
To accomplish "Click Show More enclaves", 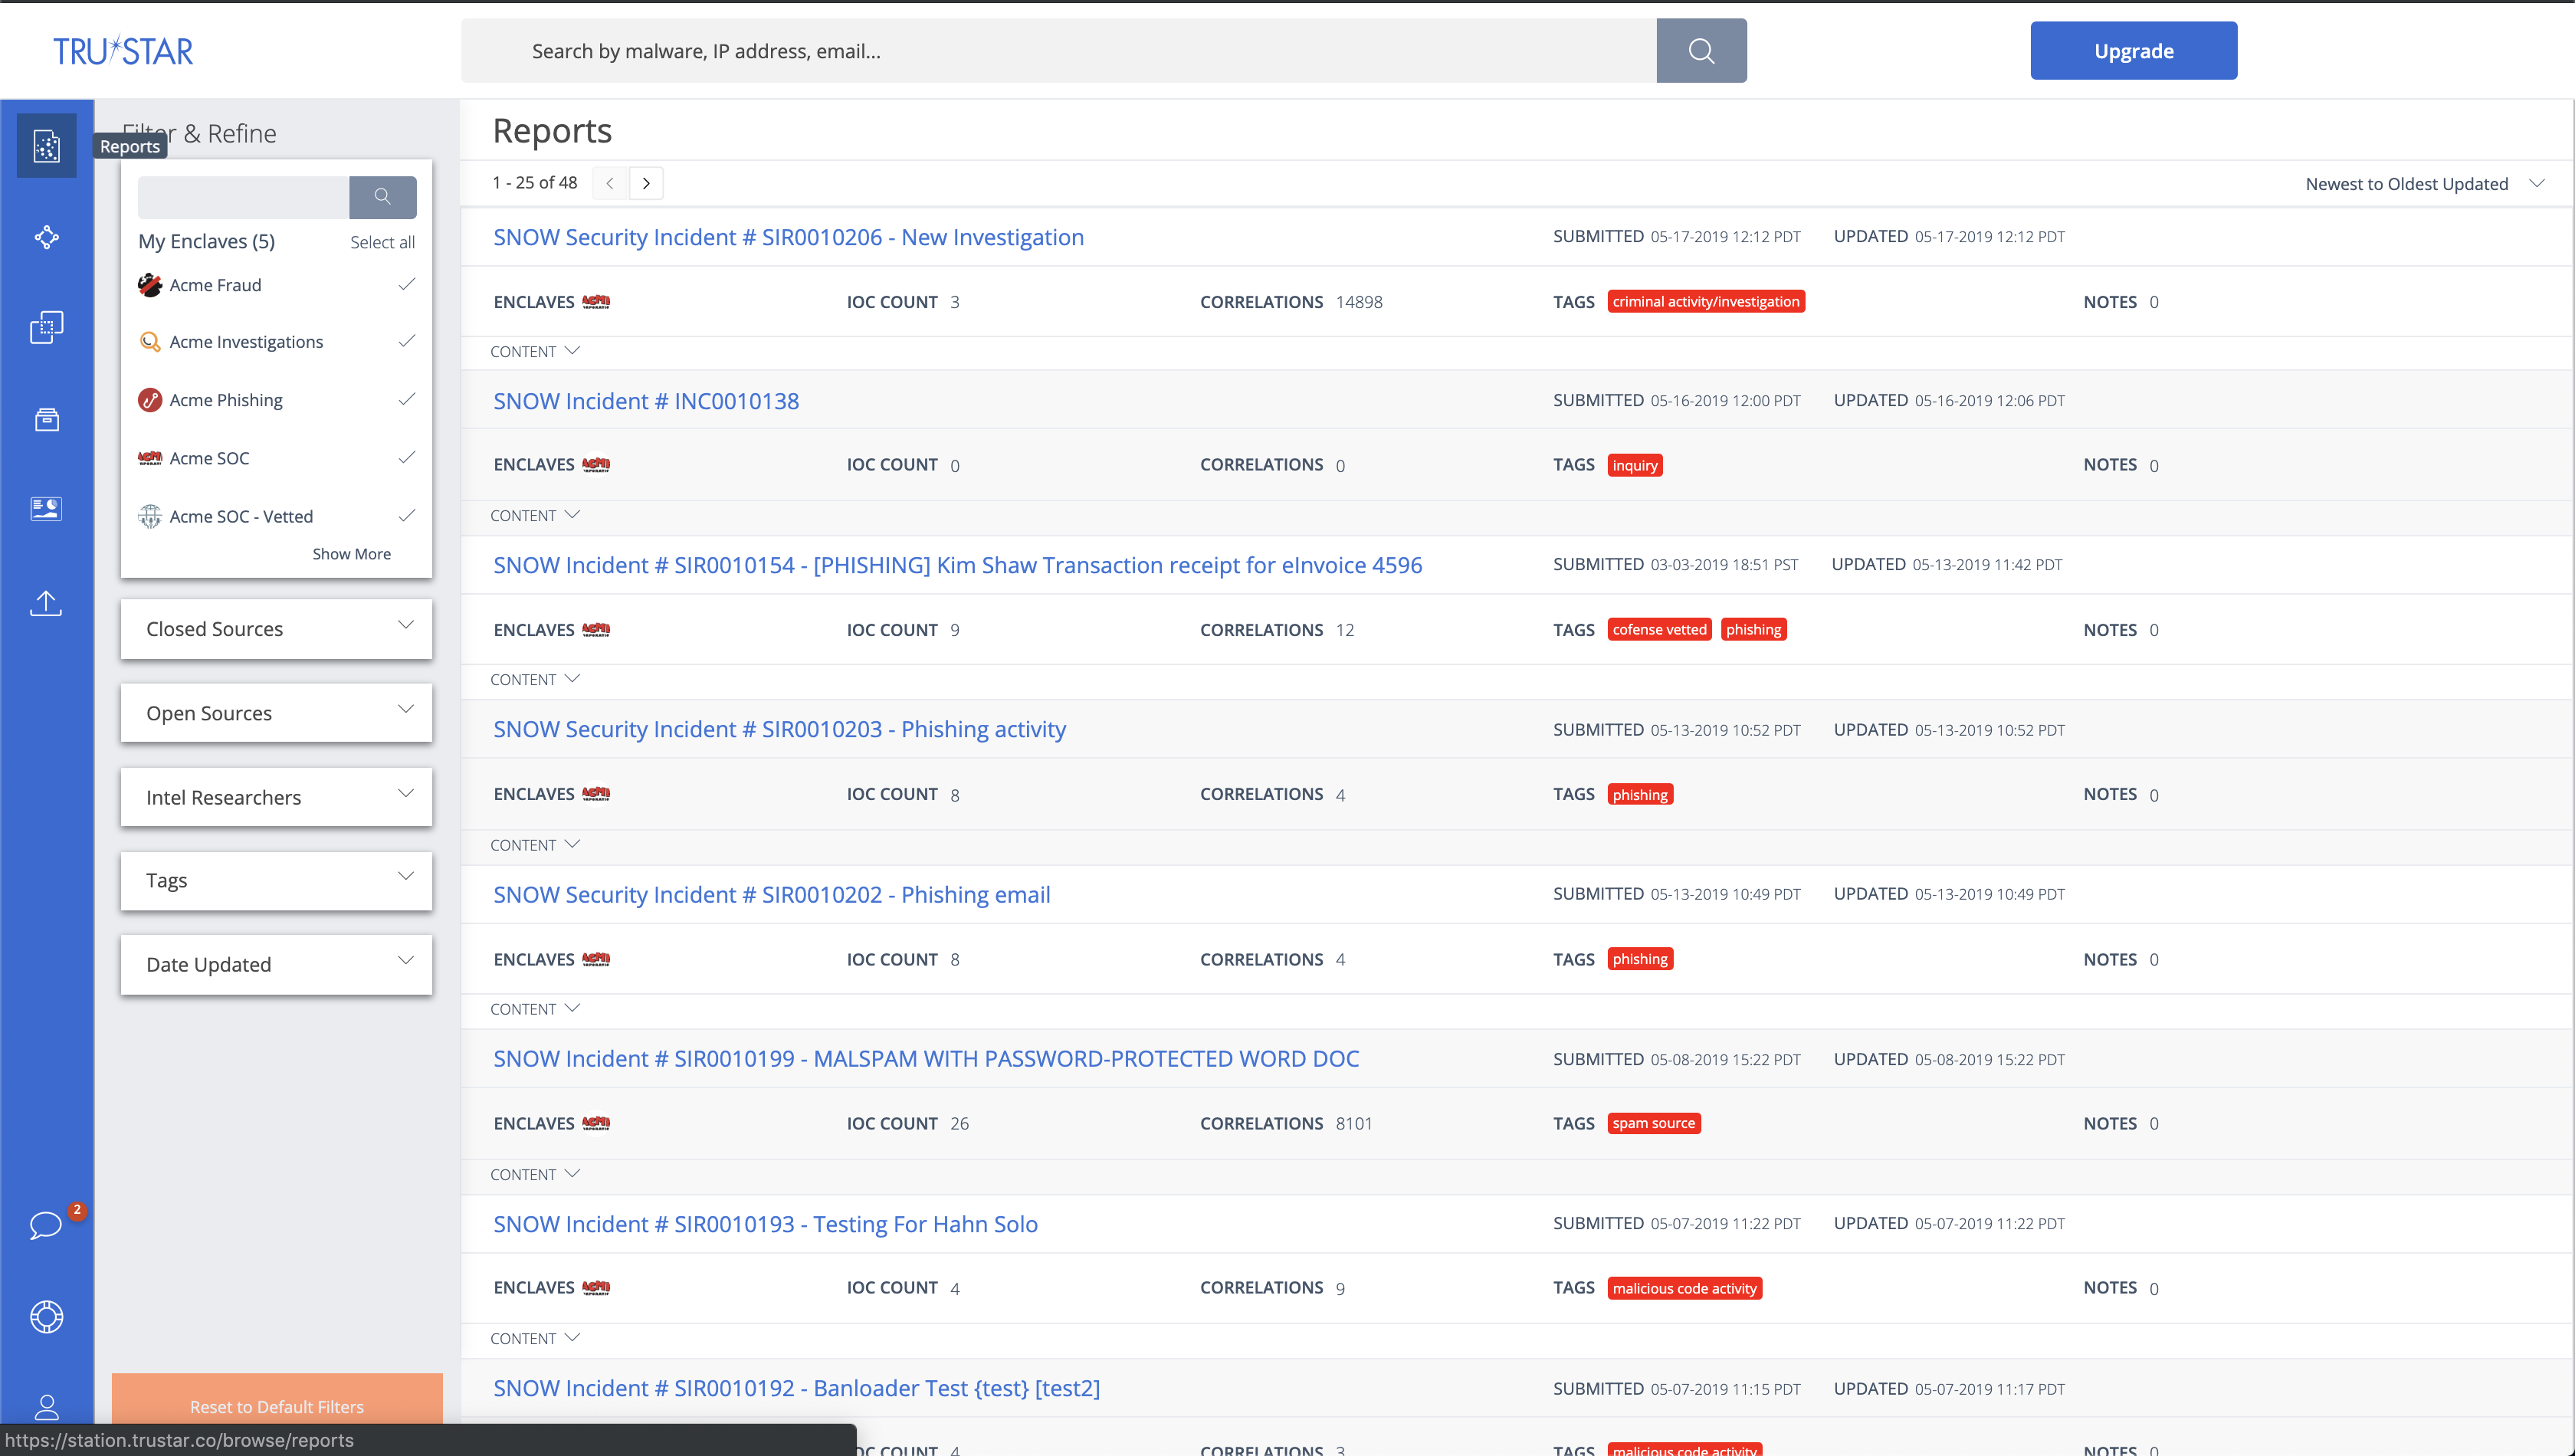I will 351,554.
